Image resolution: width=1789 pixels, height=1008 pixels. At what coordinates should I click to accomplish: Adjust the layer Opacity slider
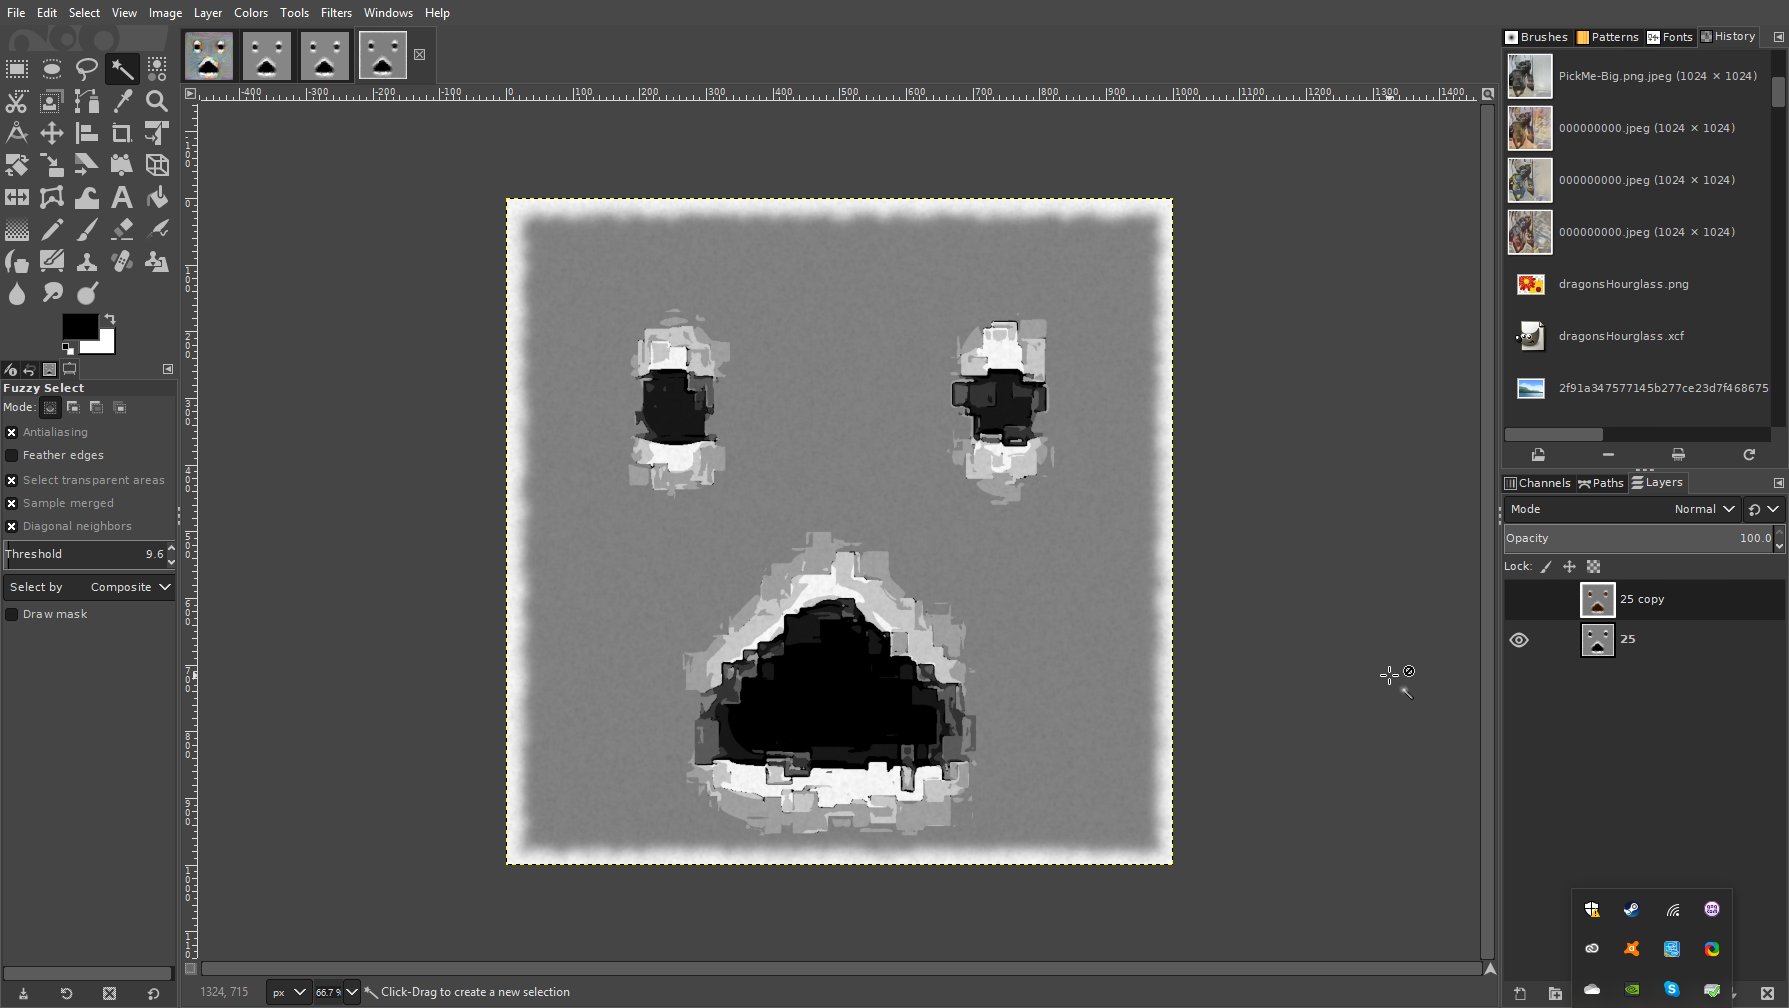tap(1639, 538)
